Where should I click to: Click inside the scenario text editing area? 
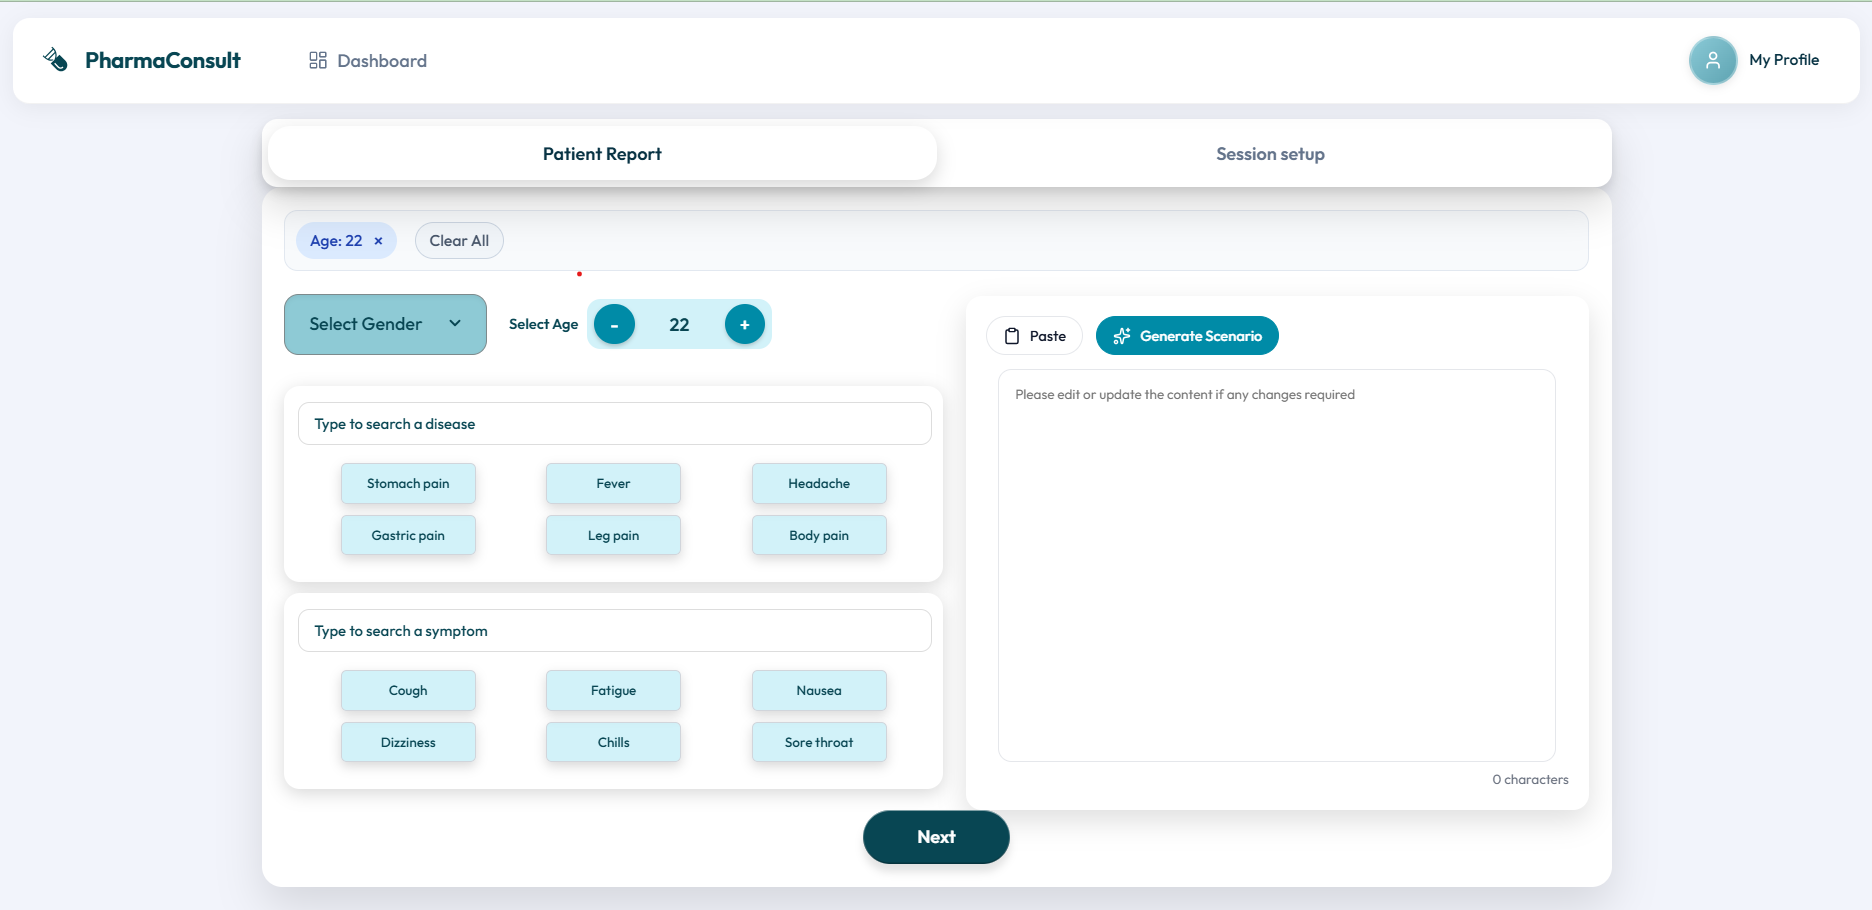(1276, 565)
